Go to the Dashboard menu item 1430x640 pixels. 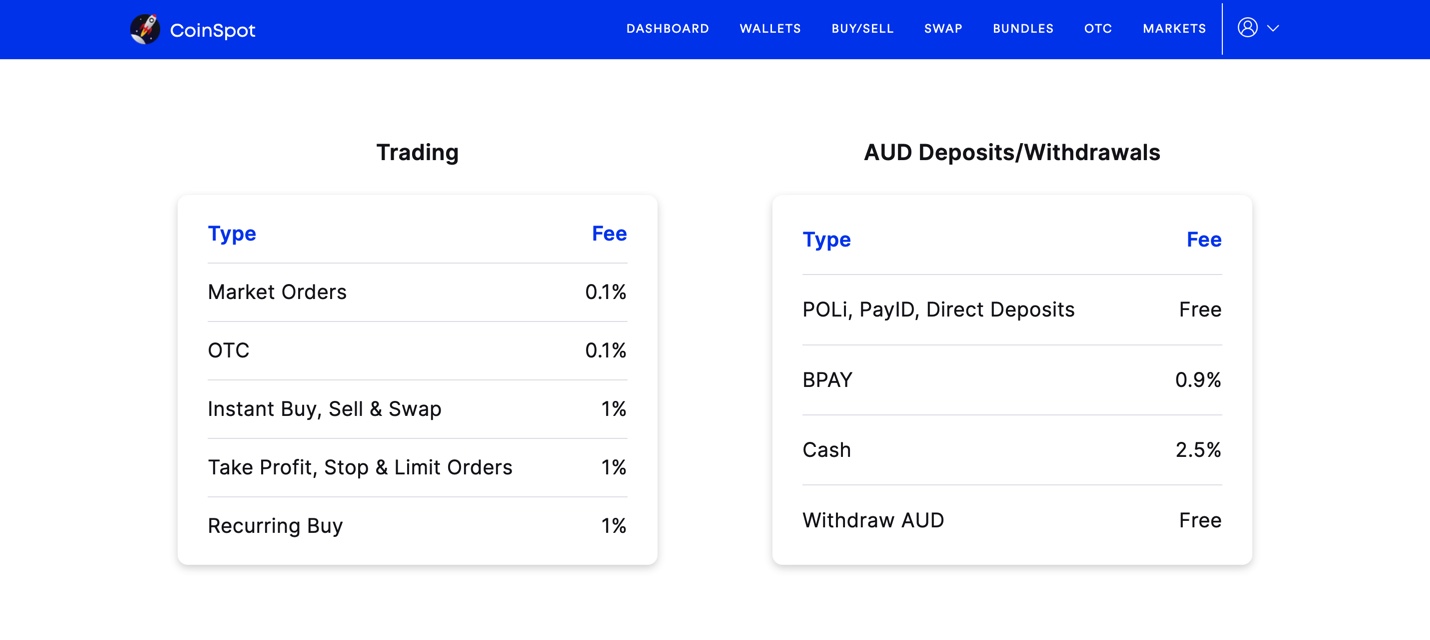[668, 29]
